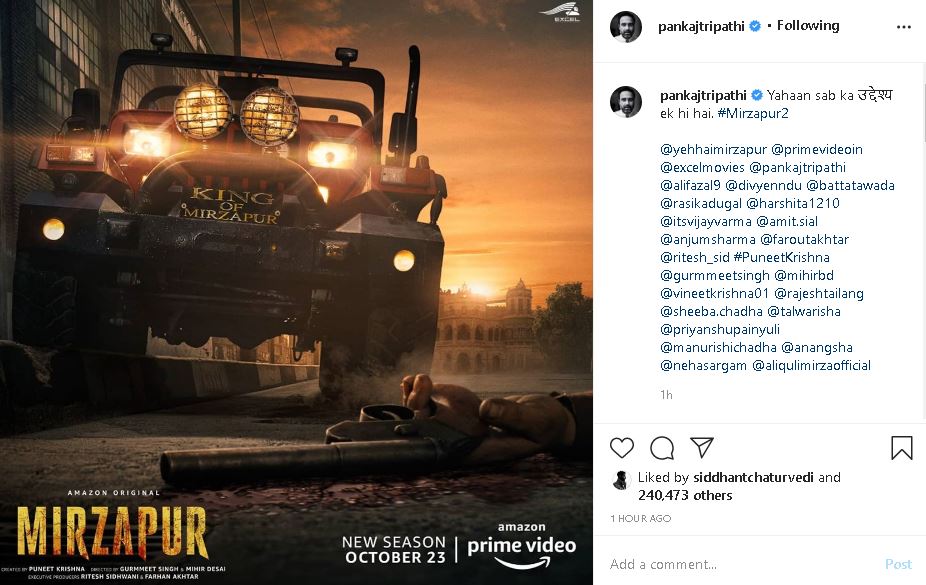
Task: Save post using bookmark icon
Action: pos(902,448)
